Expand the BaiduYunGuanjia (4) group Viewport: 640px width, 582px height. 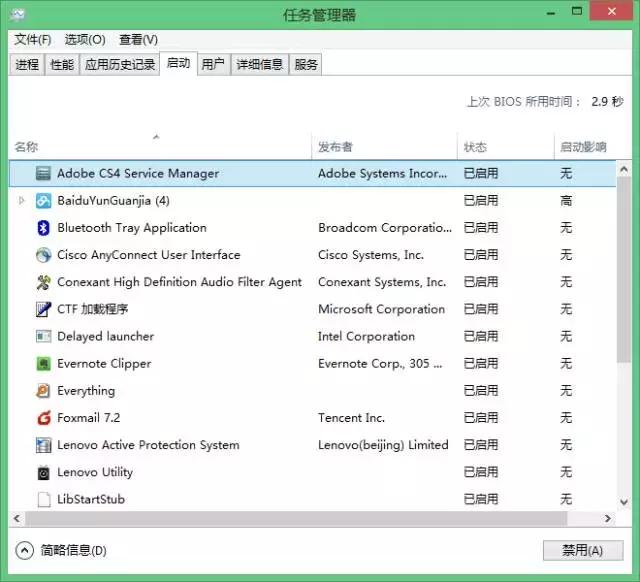22,201
